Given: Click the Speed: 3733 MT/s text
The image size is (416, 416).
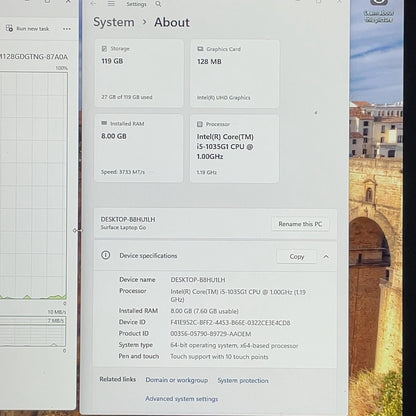Looking at the screenshot, I should click(x=123, y=172).
